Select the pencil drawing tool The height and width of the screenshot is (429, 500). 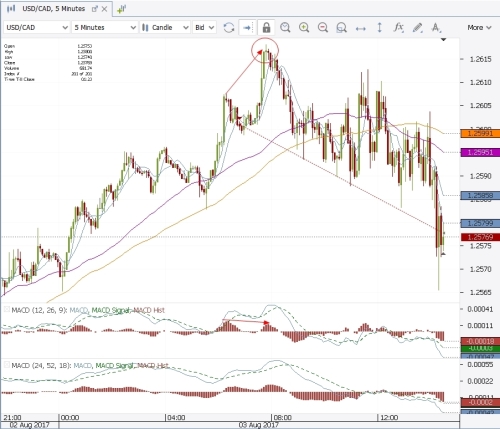point(417,28)
